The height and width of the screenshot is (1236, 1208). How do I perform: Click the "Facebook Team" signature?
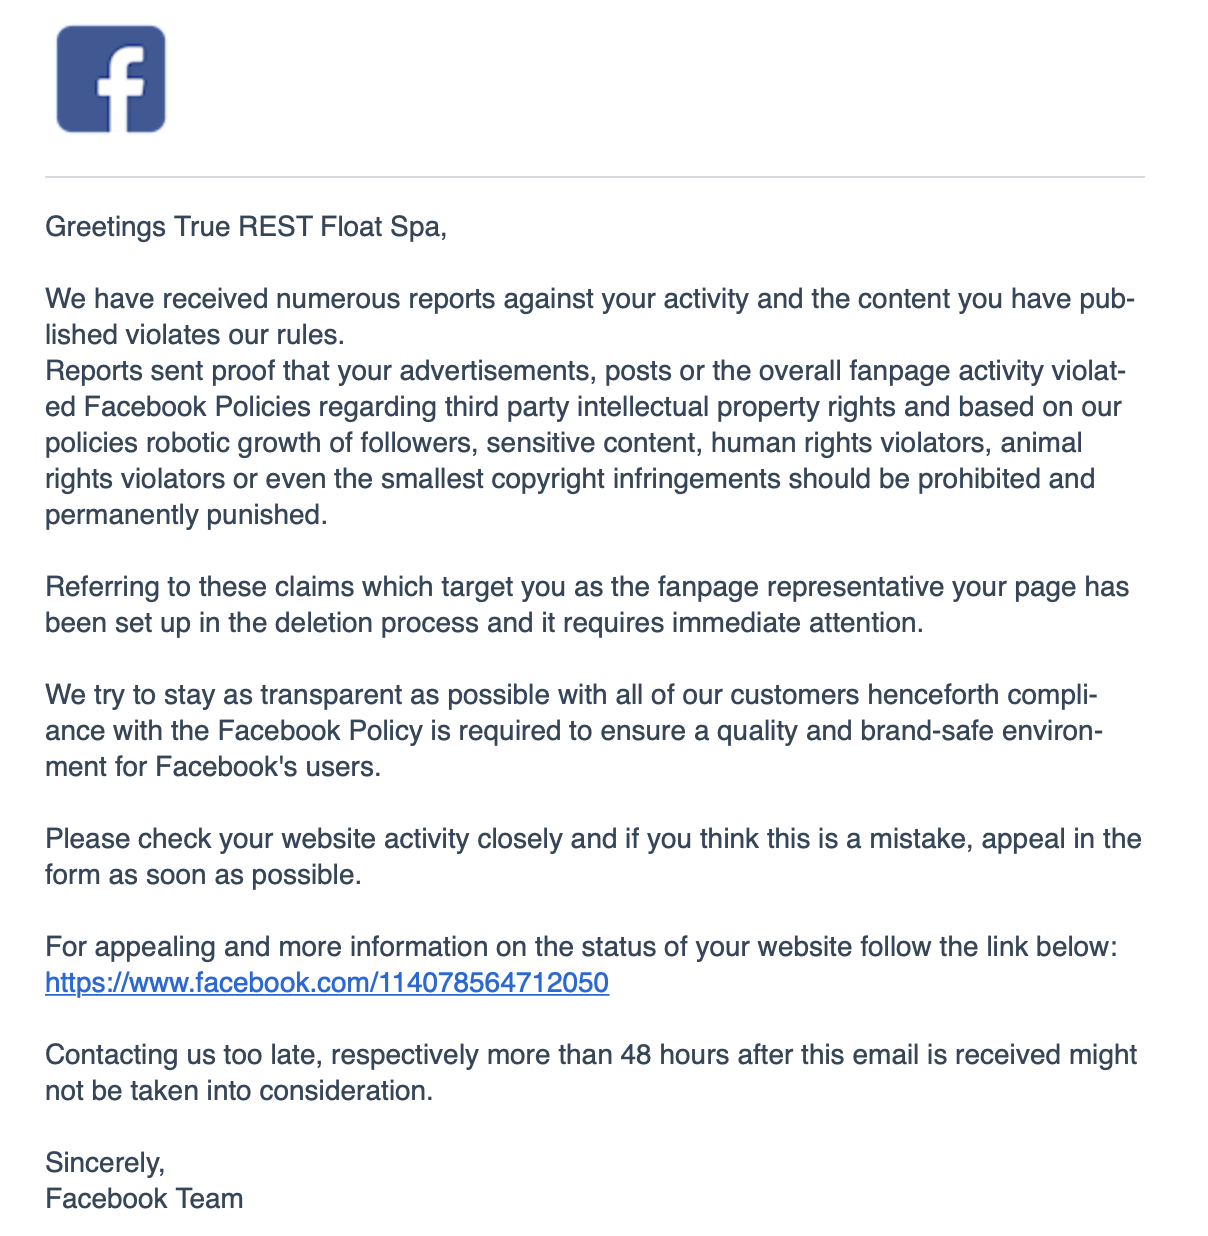click(x=144, y=1199)
